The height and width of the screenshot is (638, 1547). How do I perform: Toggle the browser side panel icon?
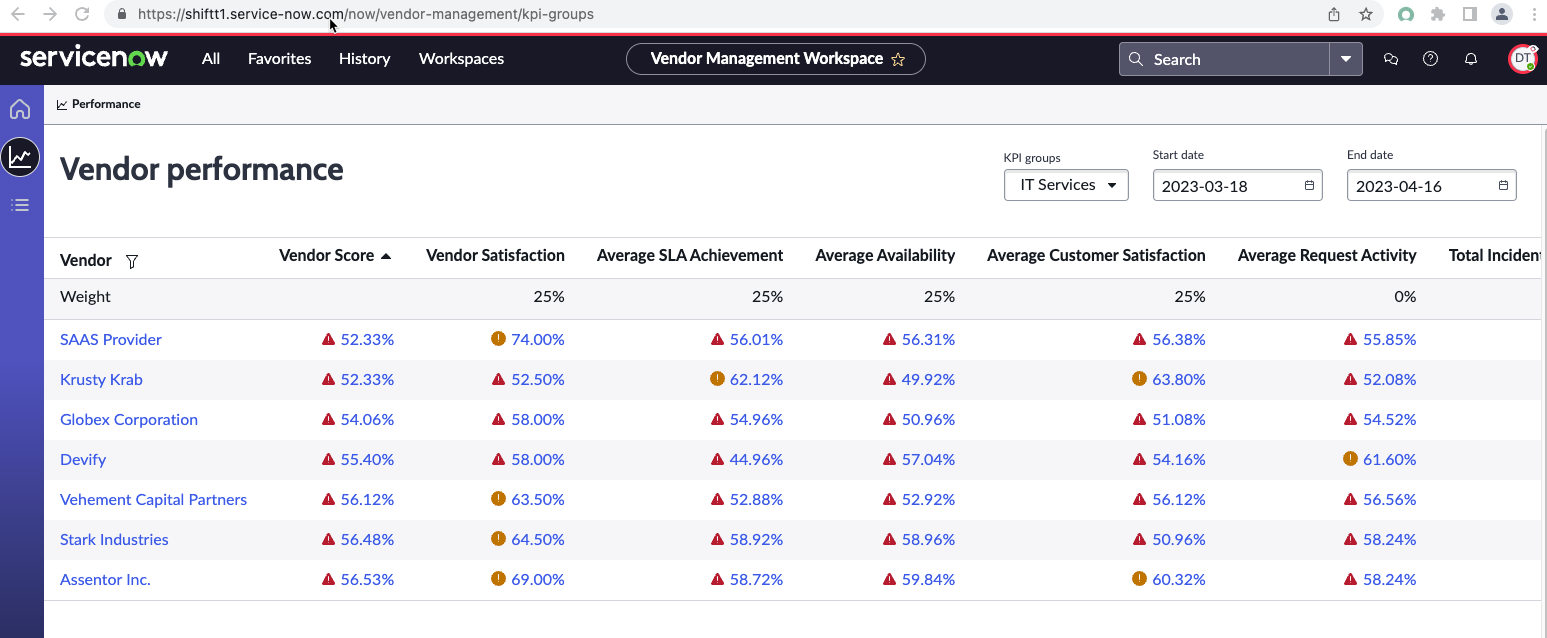coord(1469,14)
